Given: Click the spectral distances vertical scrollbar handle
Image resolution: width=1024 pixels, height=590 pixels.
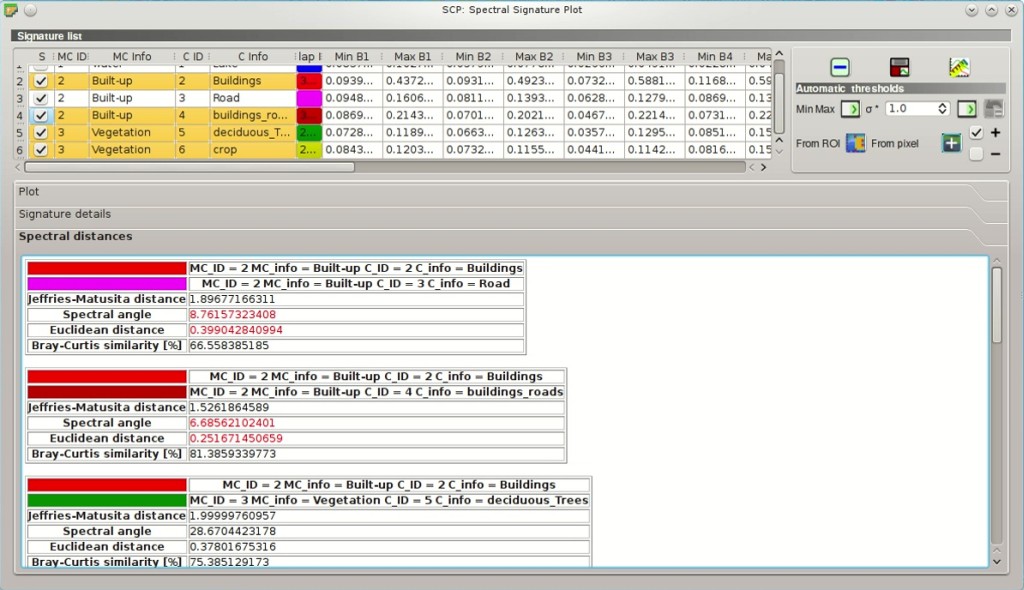Looking at the screenshot, I should (997, 304).
